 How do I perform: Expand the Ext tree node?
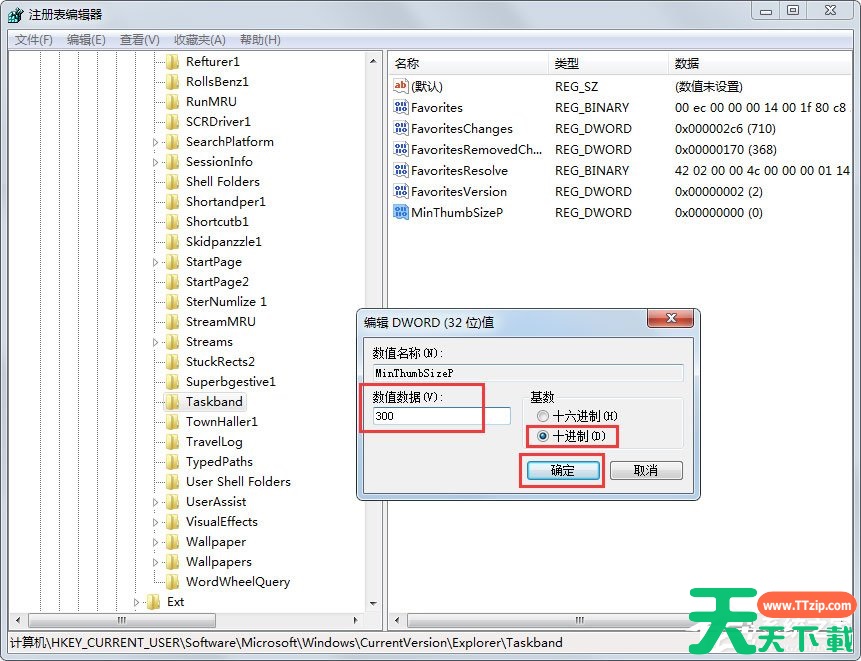point(137,602)
